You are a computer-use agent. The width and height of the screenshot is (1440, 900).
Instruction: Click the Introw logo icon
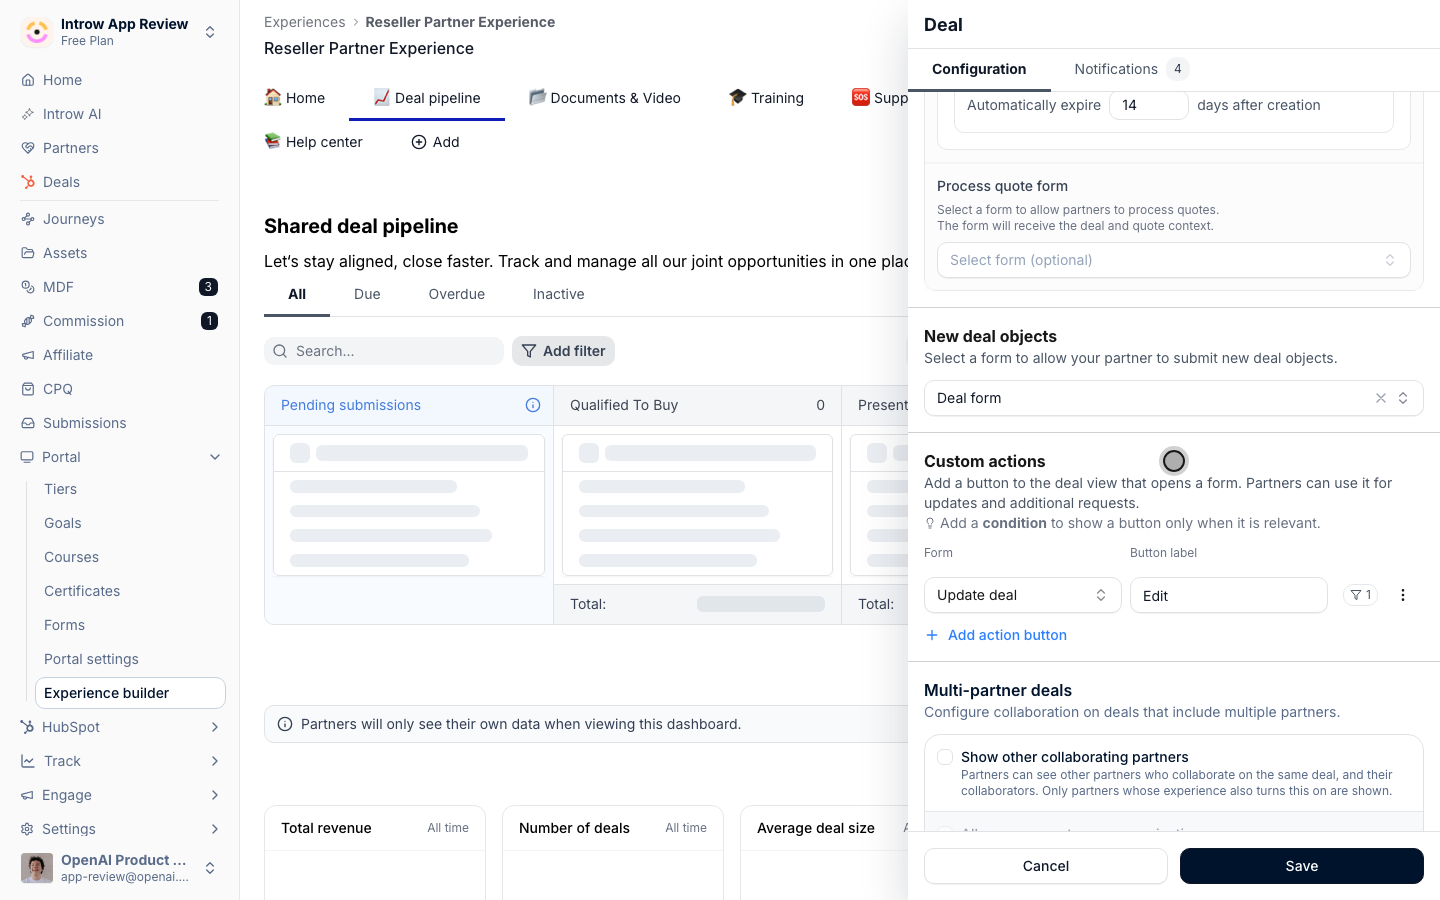[37, 32]
